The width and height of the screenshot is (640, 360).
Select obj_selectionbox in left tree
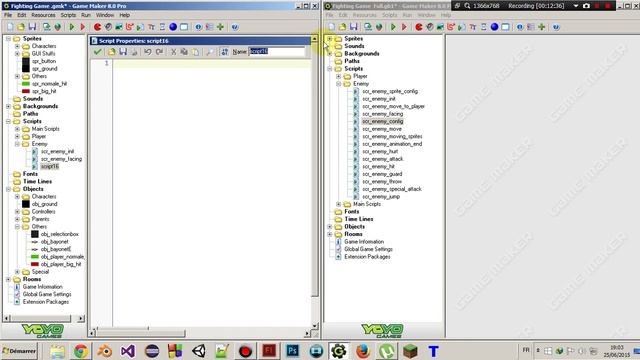[x=60, y=234]
